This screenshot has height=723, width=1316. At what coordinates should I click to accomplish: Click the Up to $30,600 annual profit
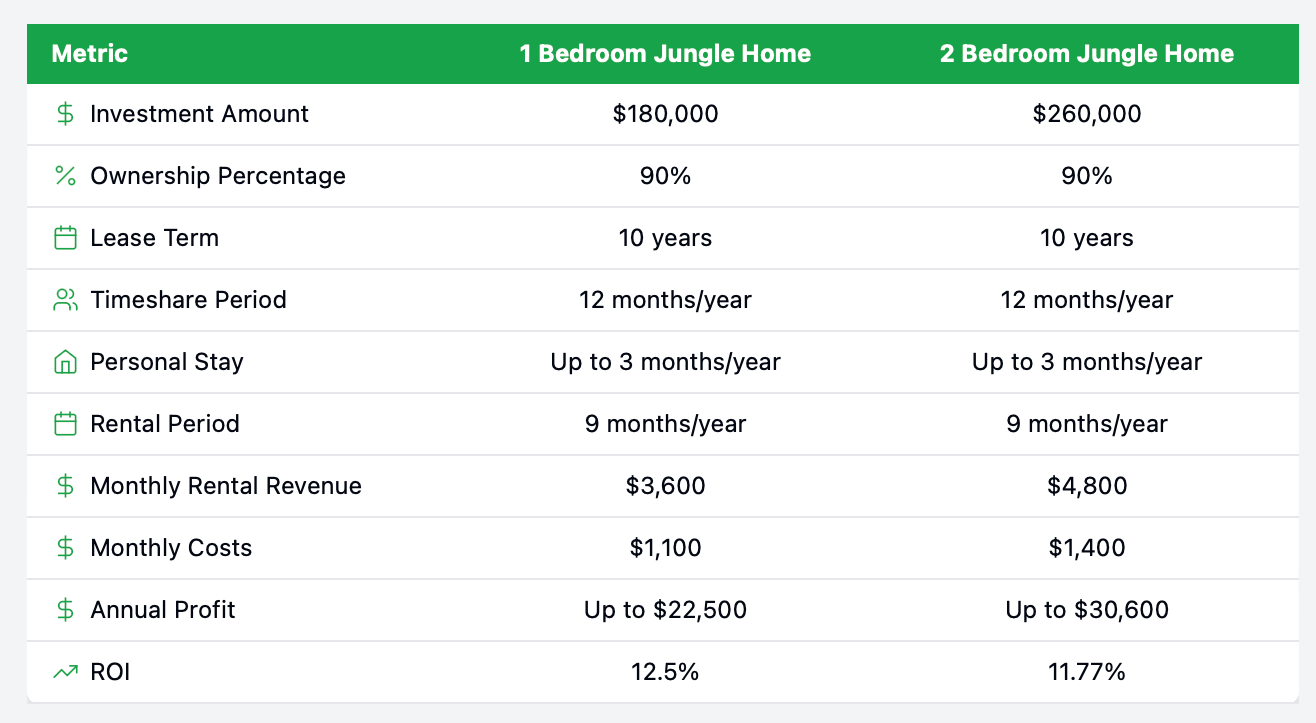click(1087, 610)
